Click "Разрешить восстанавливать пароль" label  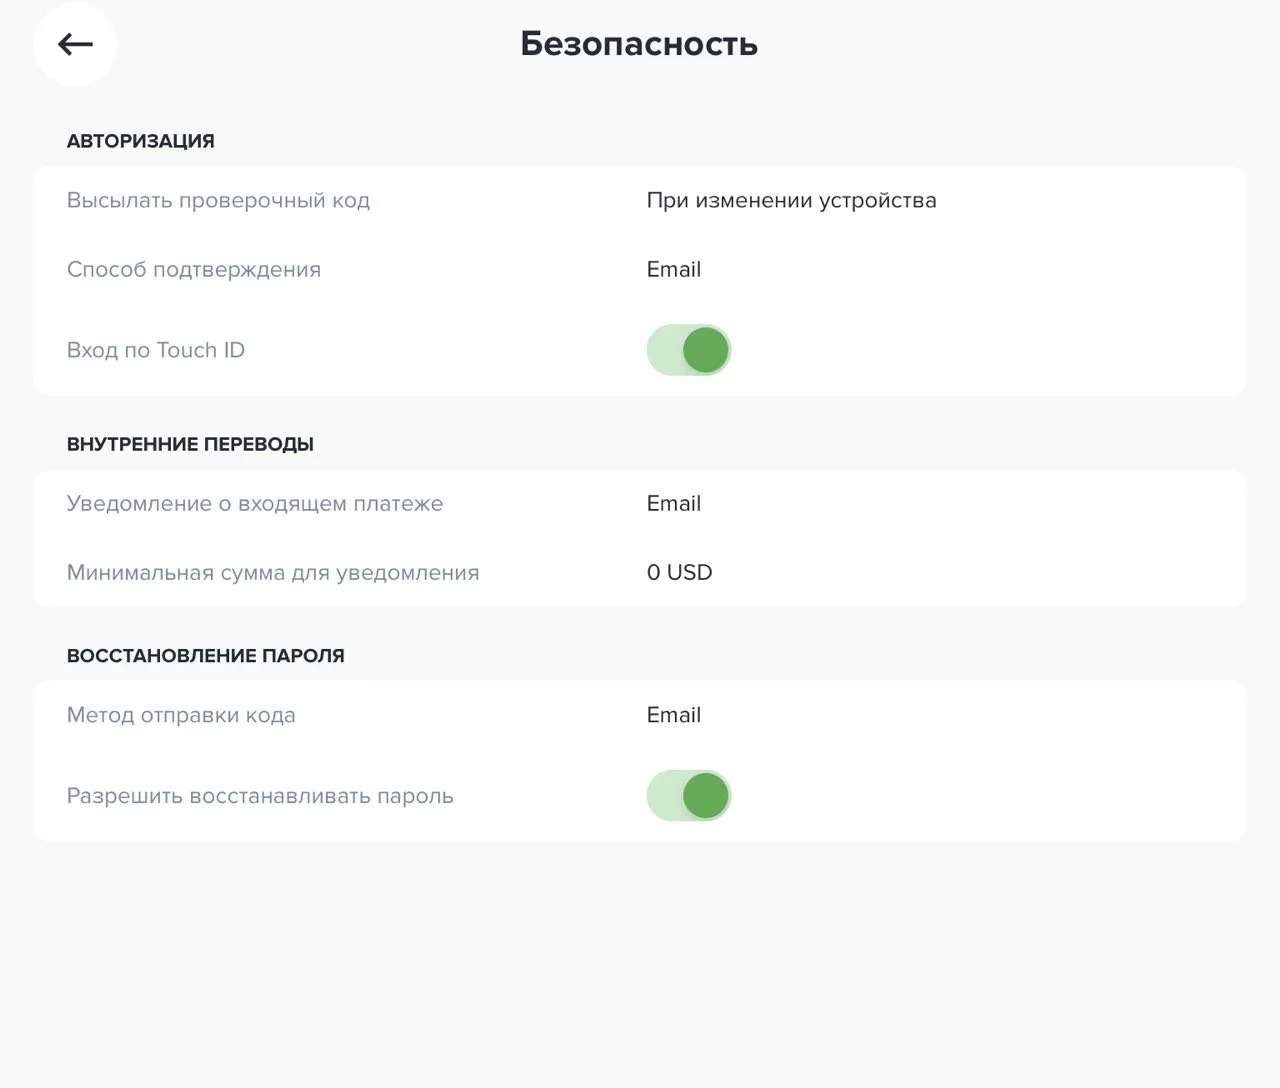pyautogui.click(x=260, y=796)
